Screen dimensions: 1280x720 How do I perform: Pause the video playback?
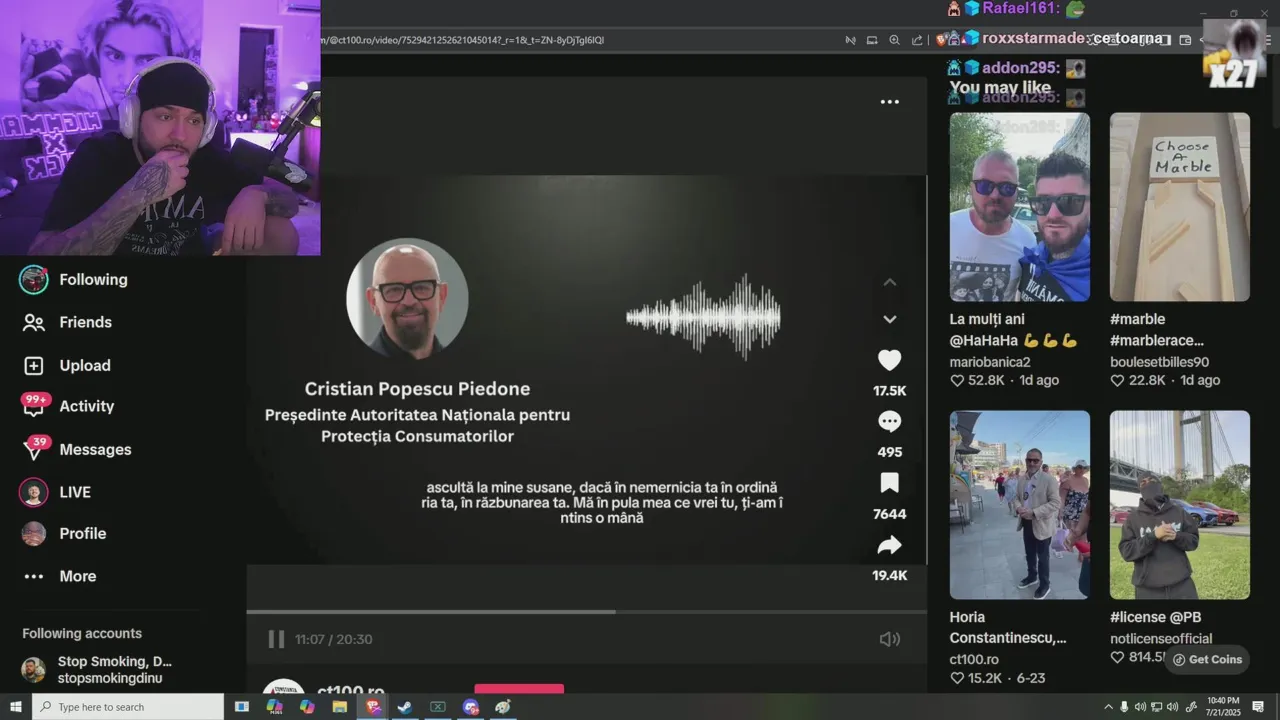pyautogui.click(x=276, y=639)
